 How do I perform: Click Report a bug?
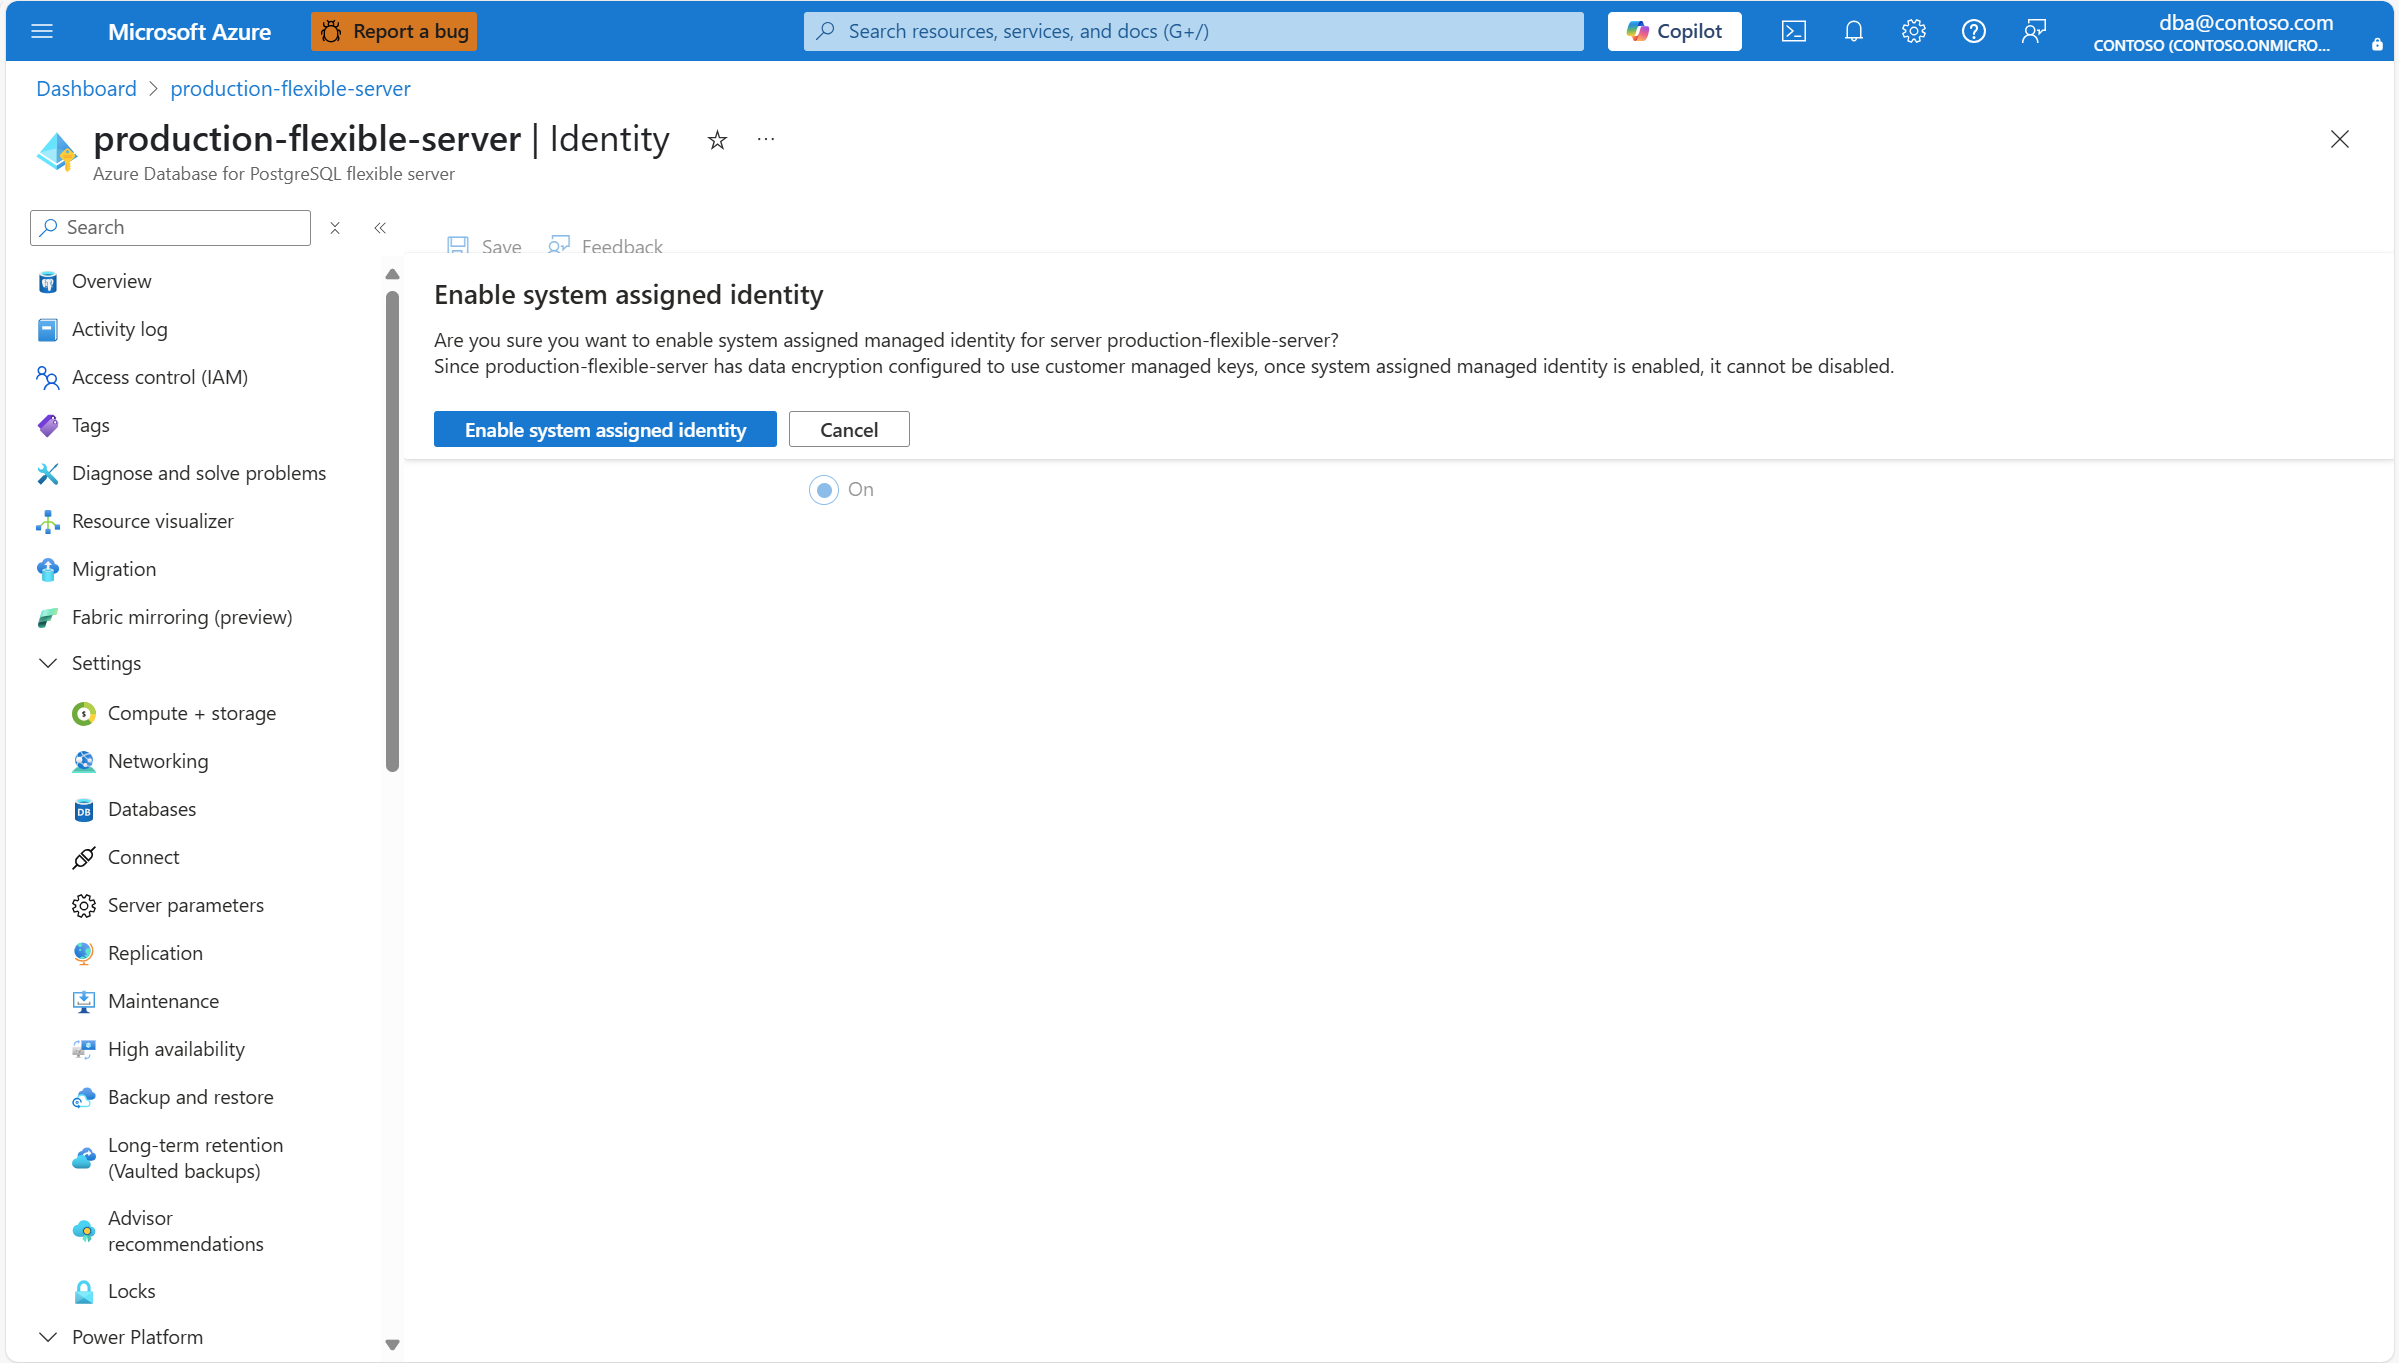point(394,31)
